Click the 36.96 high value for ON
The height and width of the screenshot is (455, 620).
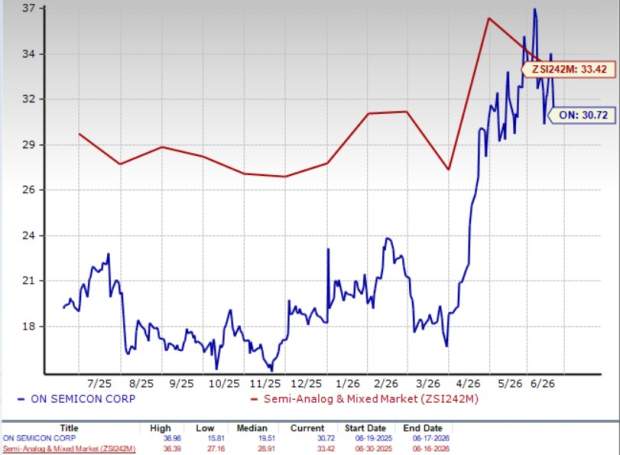pos(172,438)
